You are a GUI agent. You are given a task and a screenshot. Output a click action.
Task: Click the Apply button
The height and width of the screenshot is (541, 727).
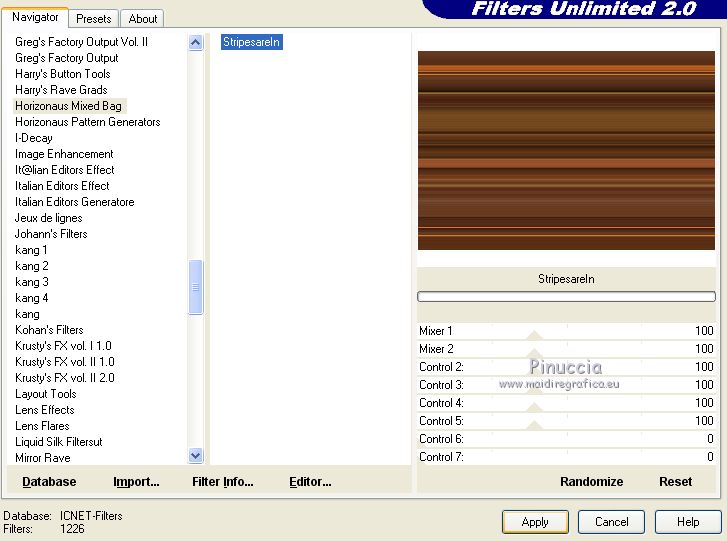tap(535, 522)
